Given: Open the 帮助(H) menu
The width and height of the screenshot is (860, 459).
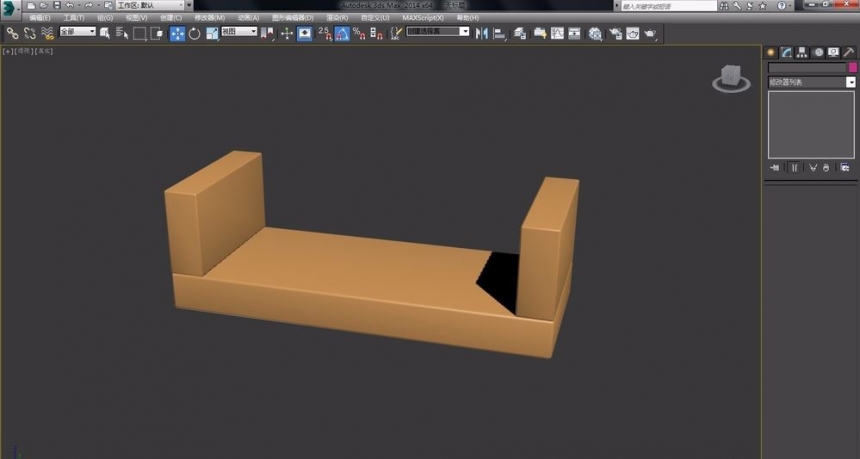Looking at the screenshot, I should 468,18.
